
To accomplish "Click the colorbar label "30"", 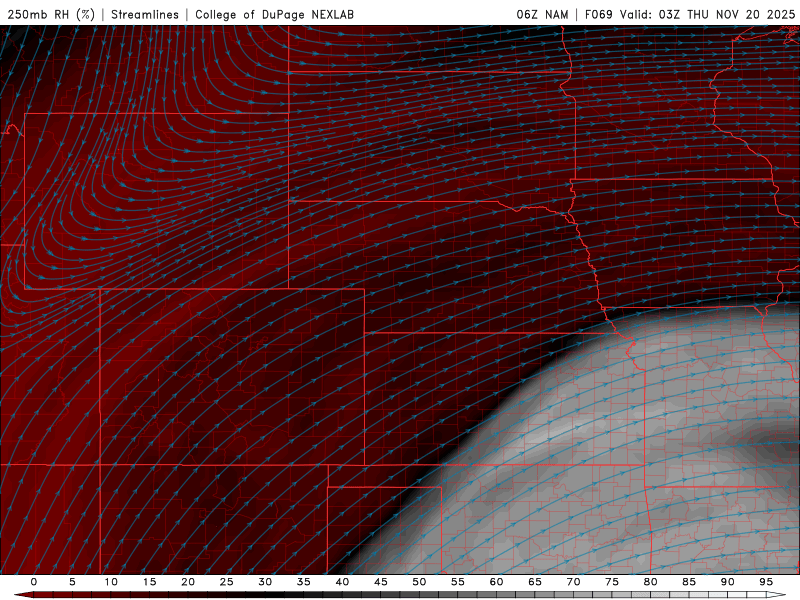I will tap(265, 582).
